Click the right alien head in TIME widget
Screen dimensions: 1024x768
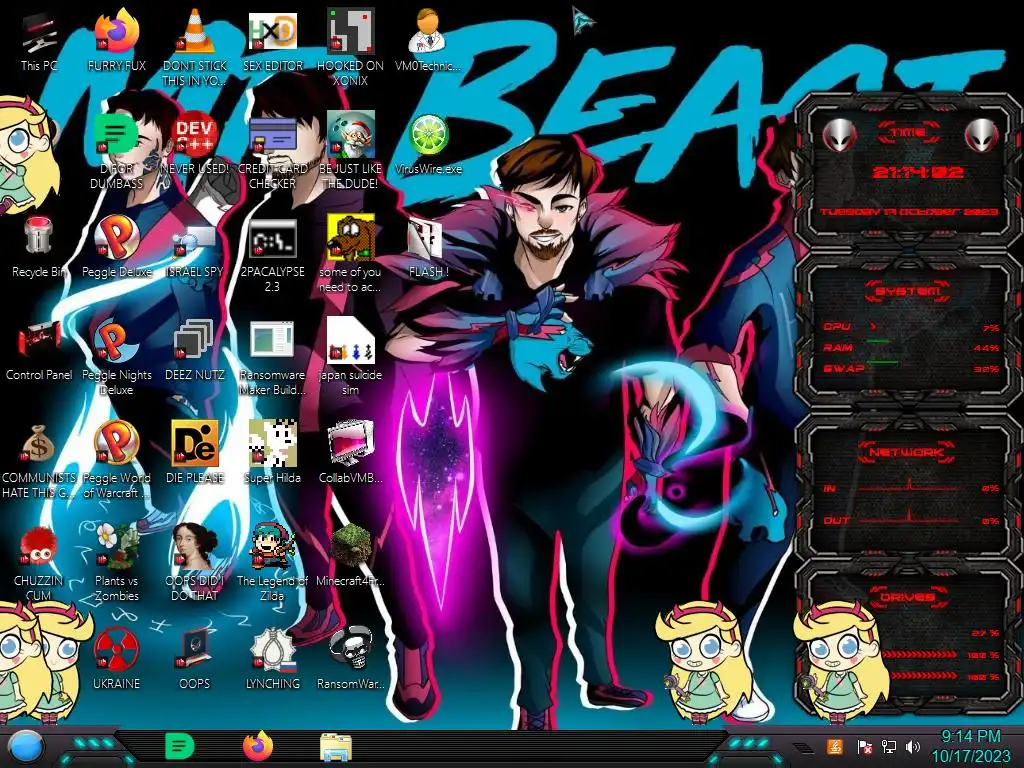[x=981, y=136]
